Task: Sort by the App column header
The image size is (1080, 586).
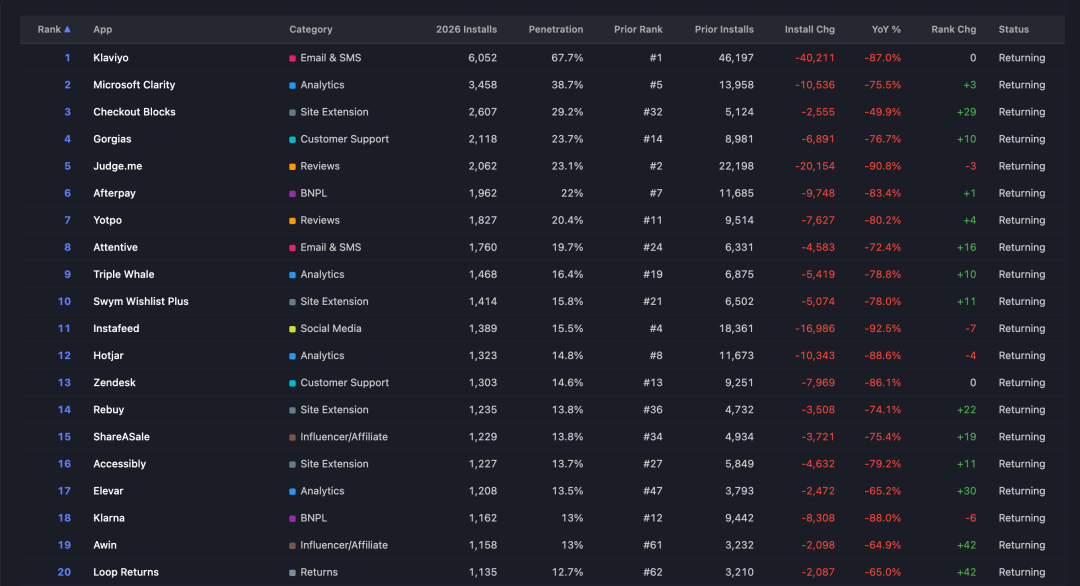Action: 103,30
